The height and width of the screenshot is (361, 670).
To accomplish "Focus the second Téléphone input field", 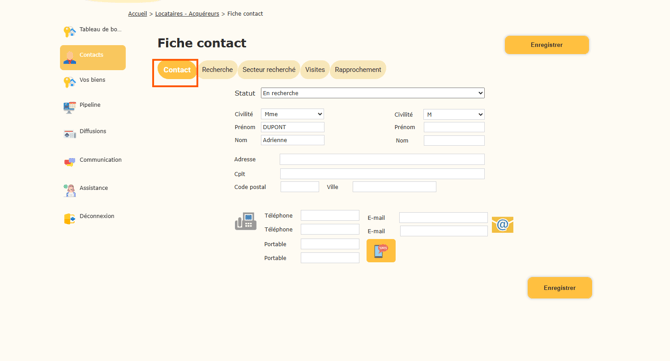I will (x=330, y=229).
